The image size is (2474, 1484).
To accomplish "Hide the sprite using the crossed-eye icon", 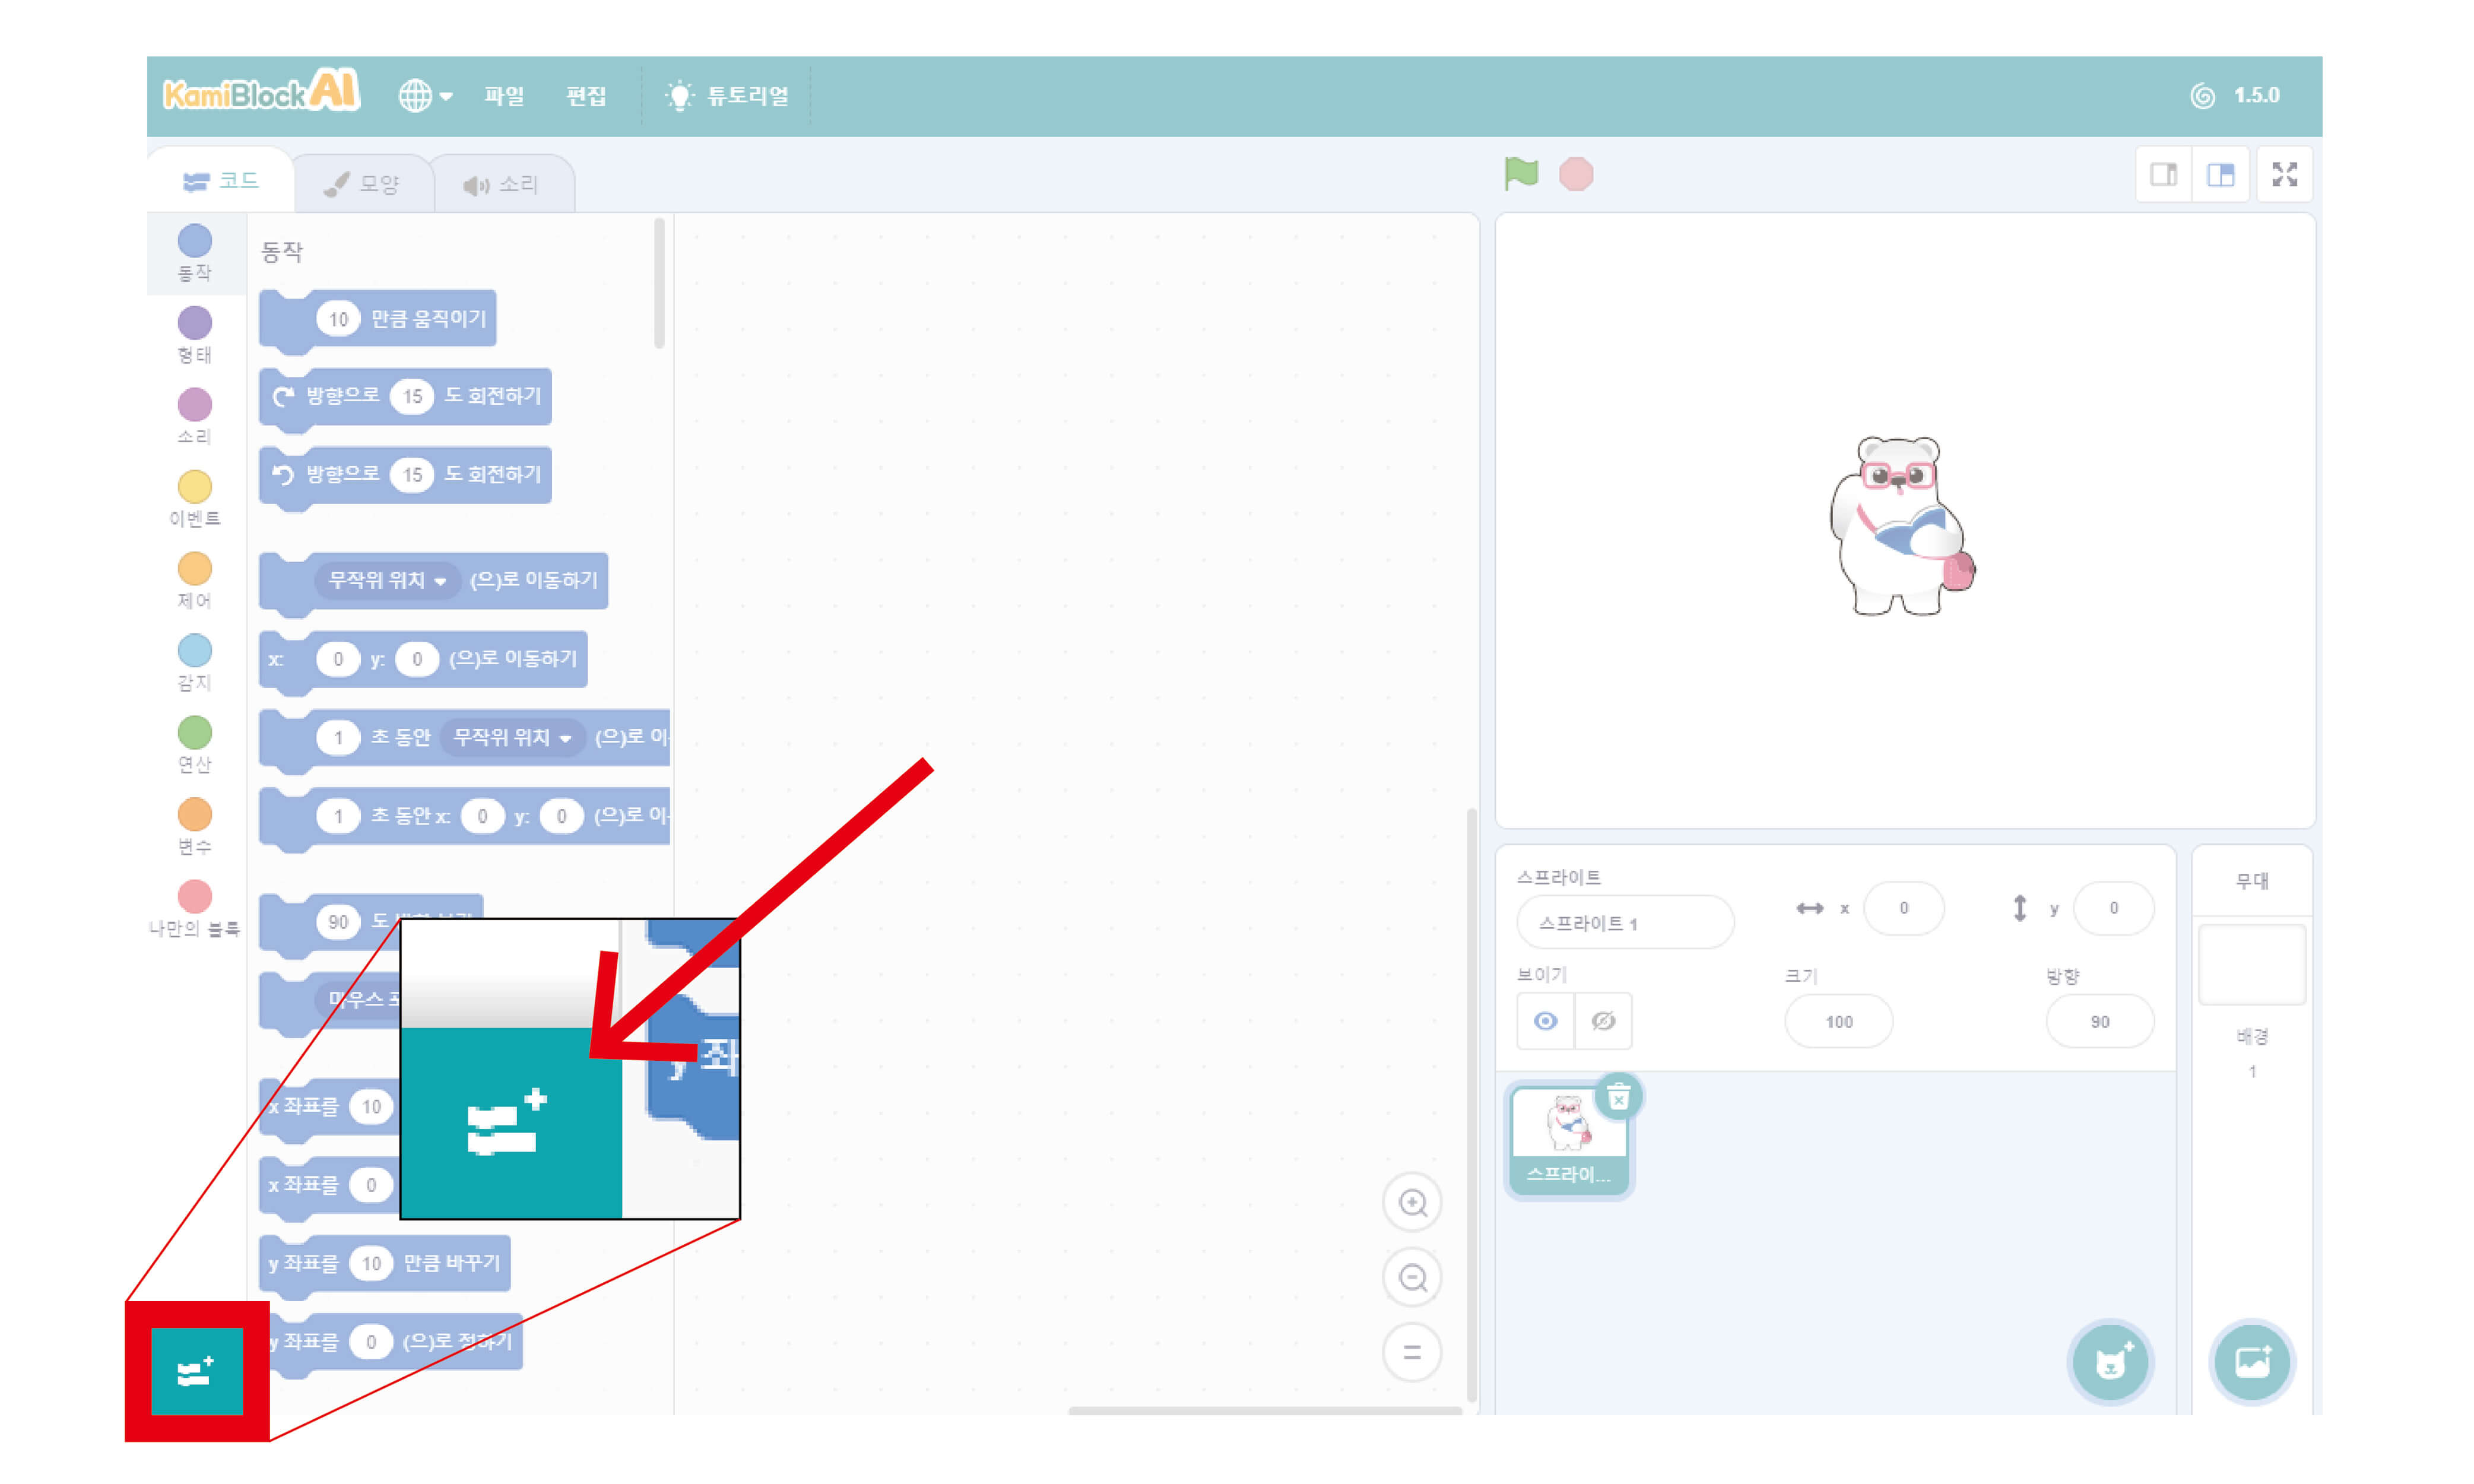I will pos(1603,1021).
